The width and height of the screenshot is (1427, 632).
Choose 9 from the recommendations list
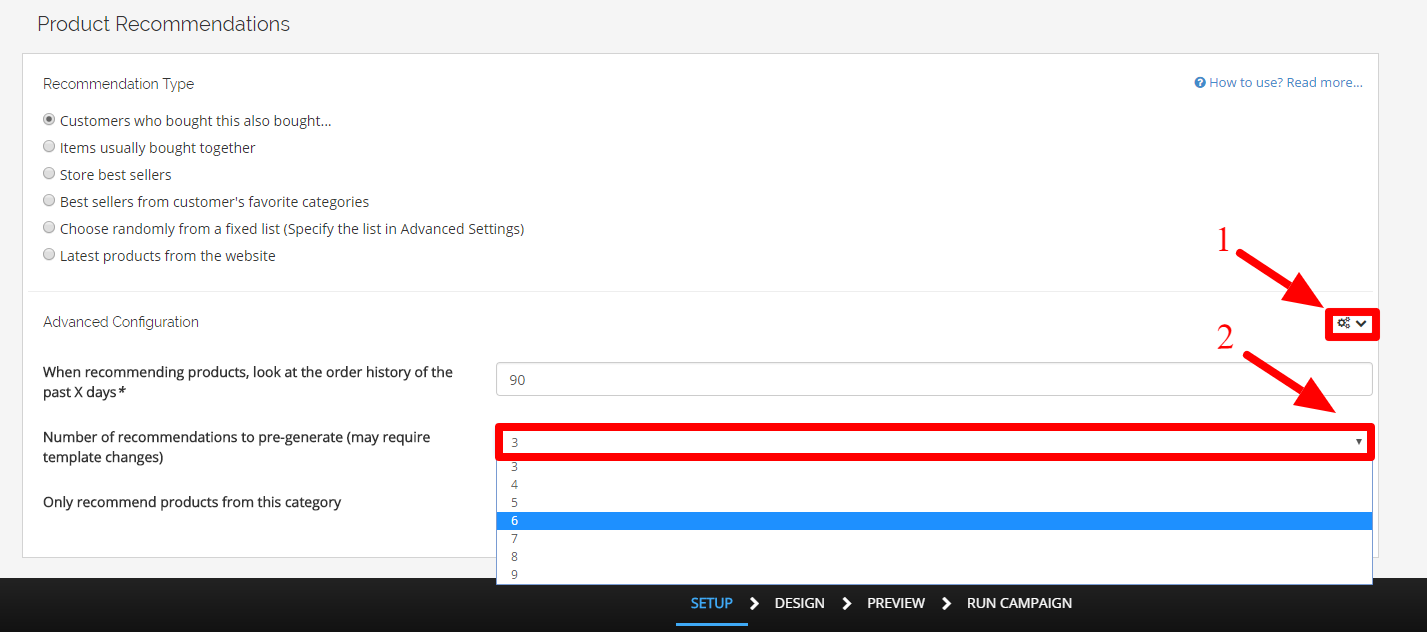coord(934,574)
